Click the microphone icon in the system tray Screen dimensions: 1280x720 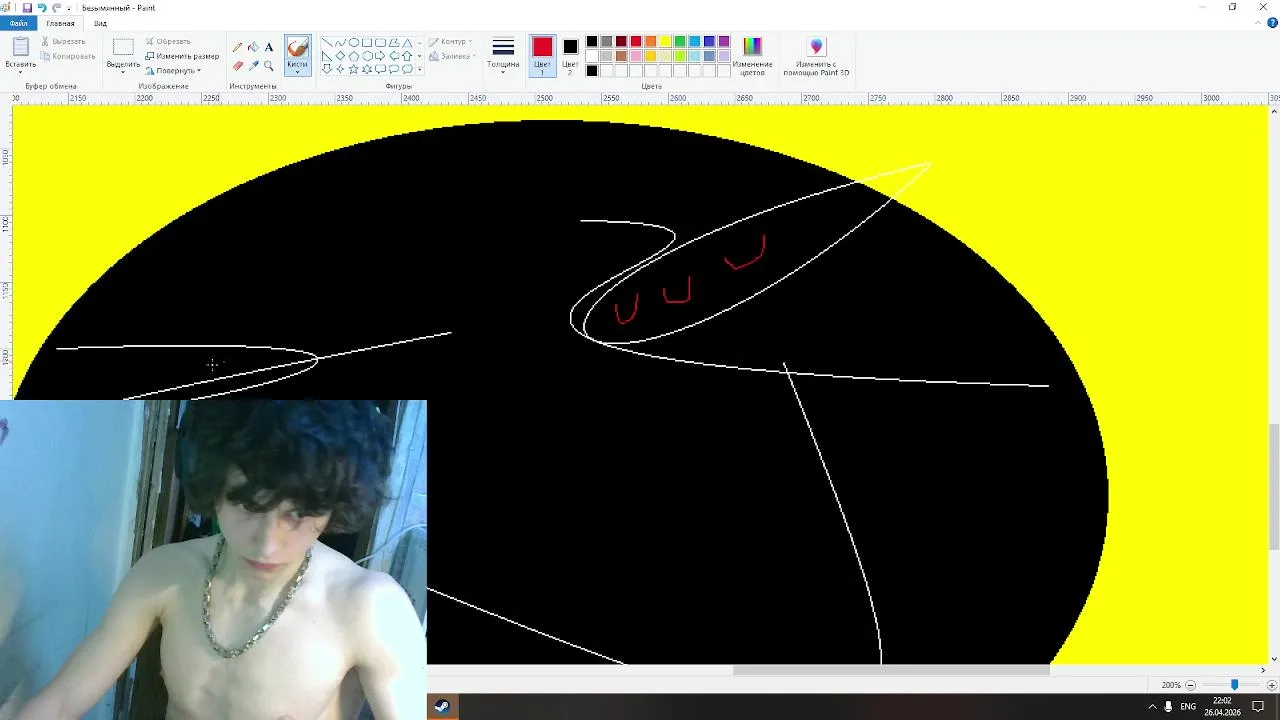[1168, 707]
